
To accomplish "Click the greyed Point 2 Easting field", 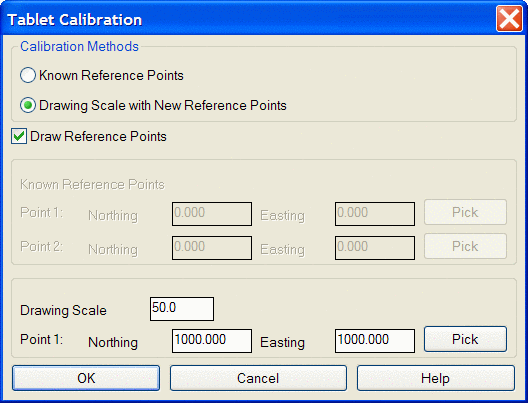I will 375,248.
